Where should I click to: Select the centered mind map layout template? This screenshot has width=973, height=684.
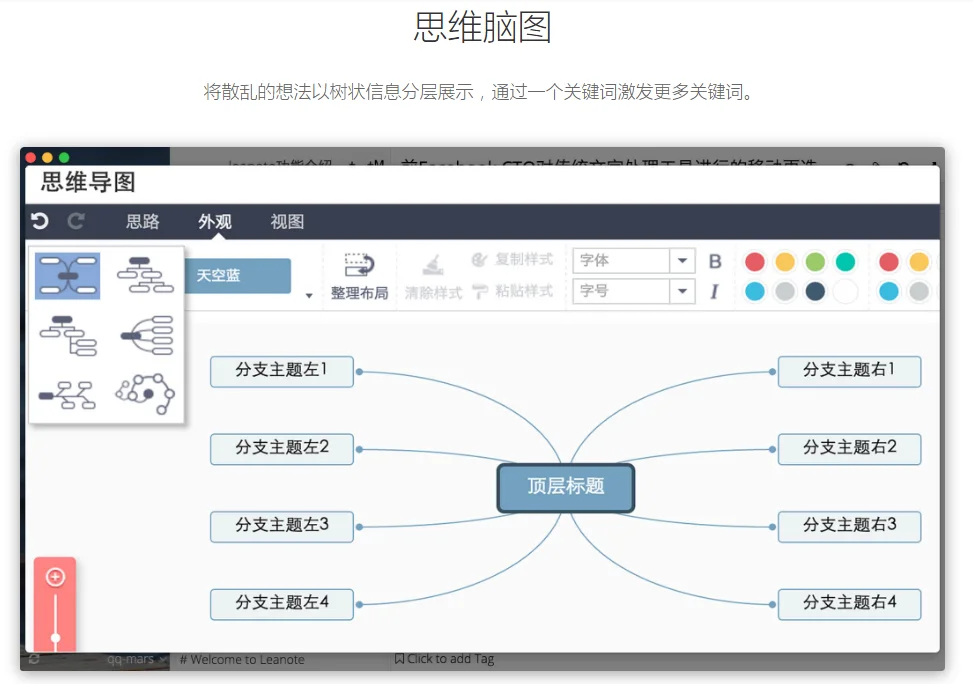pos(67,276)
